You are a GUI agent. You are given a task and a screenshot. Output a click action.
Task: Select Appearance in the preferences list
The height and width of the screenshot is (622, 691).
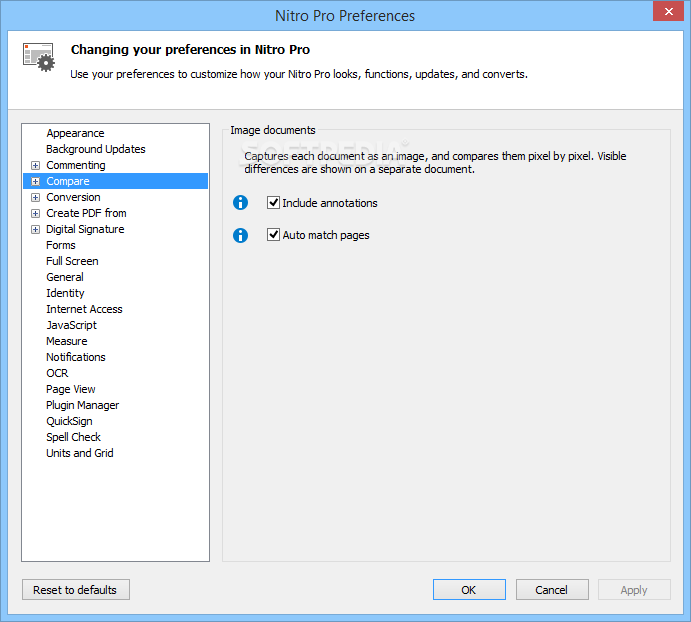[x=75, y=133]
